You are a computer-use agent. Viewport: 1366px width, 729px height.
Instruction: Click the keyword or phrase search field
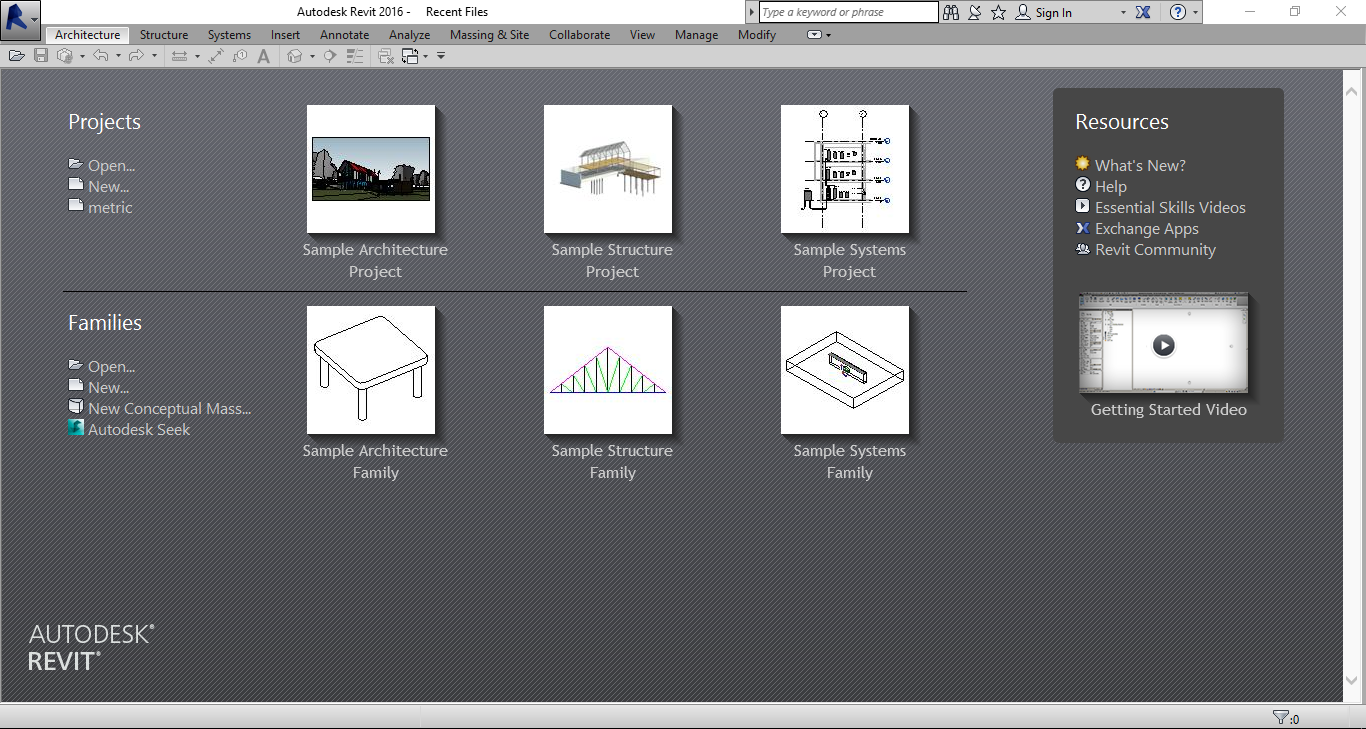pyautogui.click(x=848, y=12)
